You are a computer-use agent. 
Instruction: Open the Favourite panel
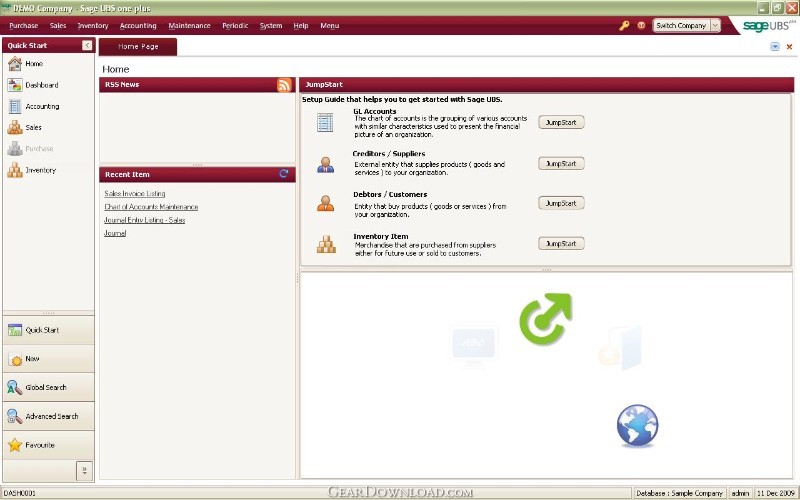[48, 445]
